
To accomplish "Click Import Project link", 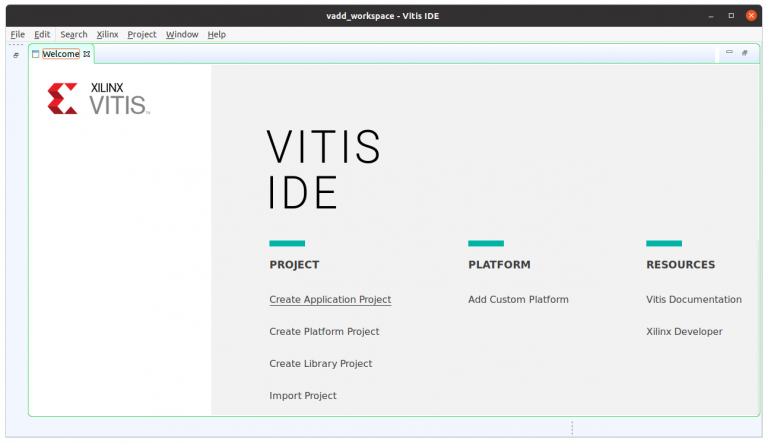I will click(303, 396).
